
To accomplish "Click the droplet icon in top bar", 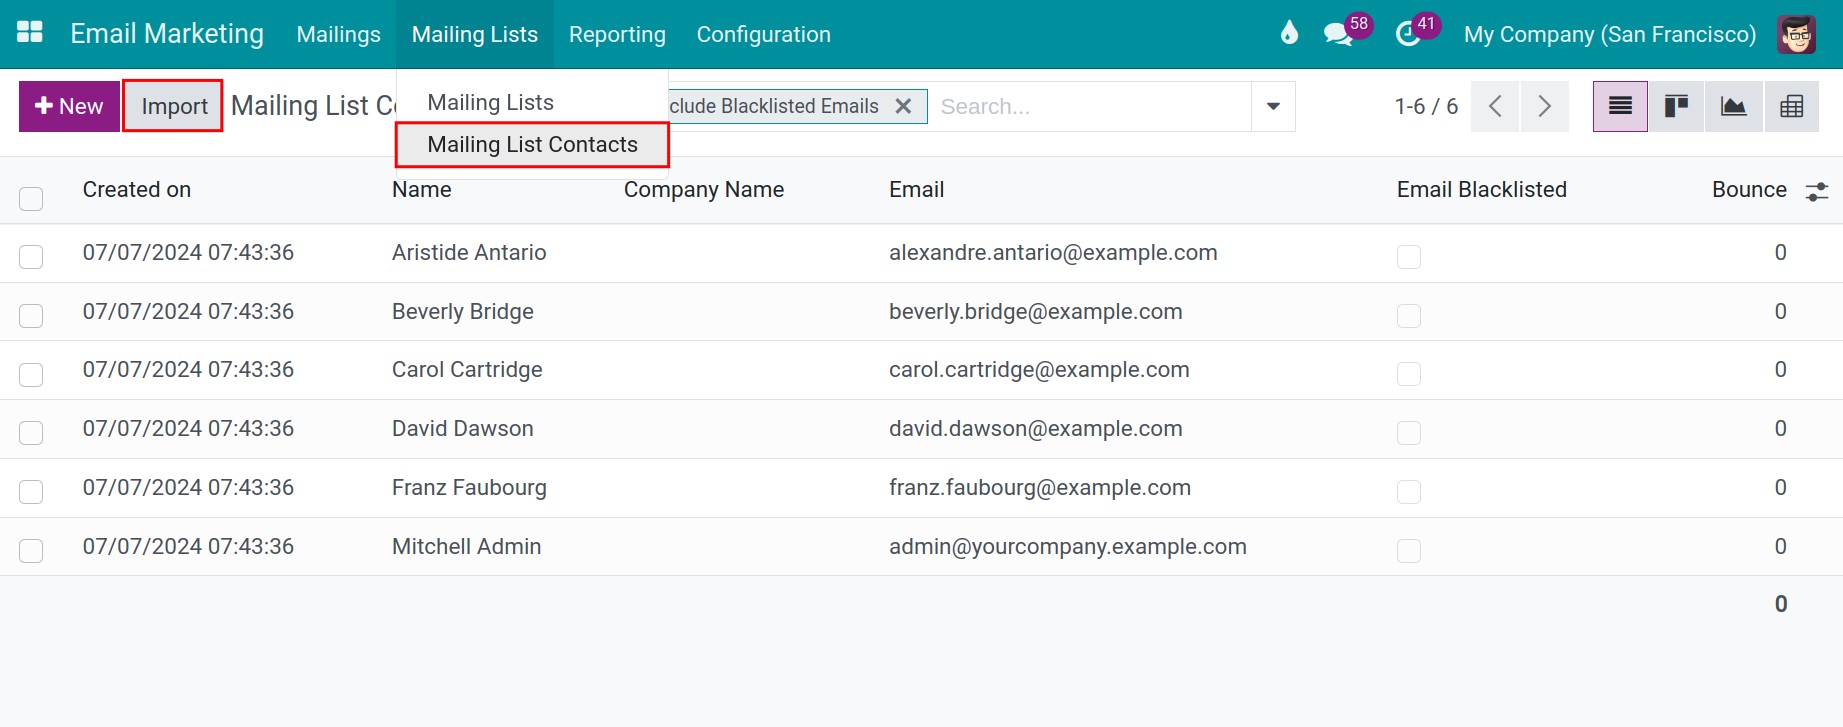I will click(1289, 33).
